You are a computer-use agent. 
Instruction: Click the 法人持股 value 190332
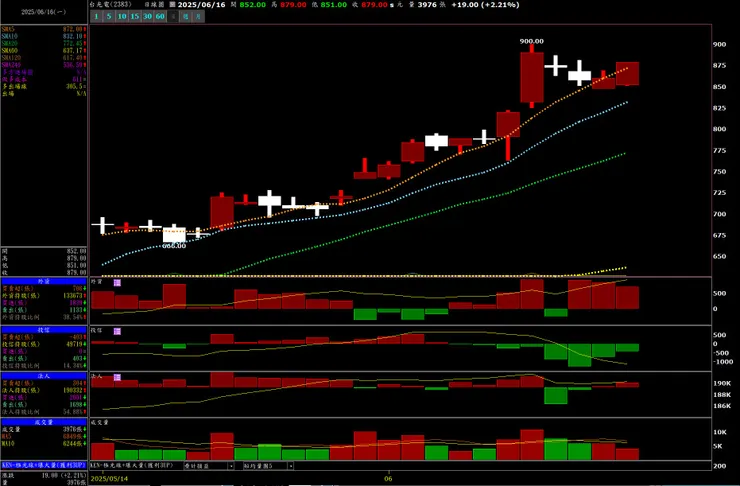[x=73, y=391]
